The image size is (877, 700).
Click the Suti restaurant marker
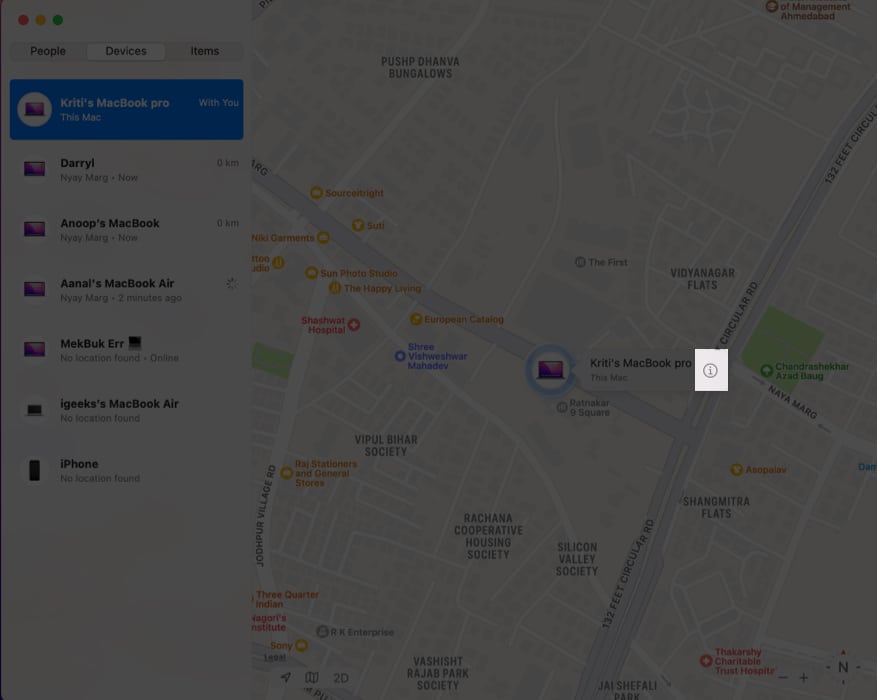(358, 225)
